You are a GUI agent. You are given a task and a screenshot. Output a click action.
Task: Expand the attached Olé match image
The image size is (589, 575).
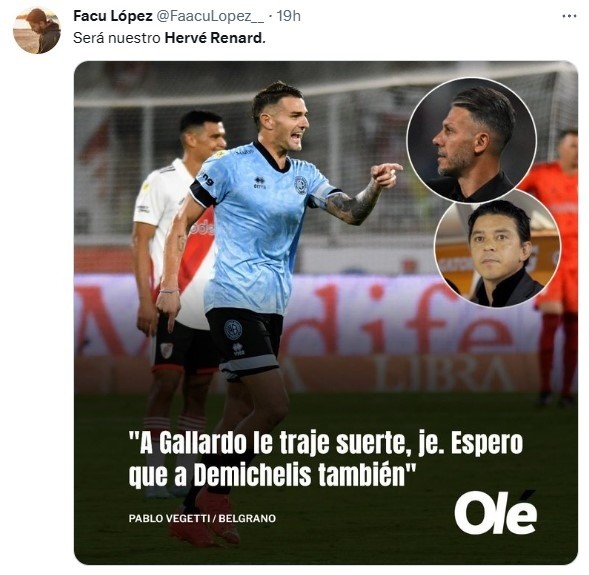click(326, 312)
